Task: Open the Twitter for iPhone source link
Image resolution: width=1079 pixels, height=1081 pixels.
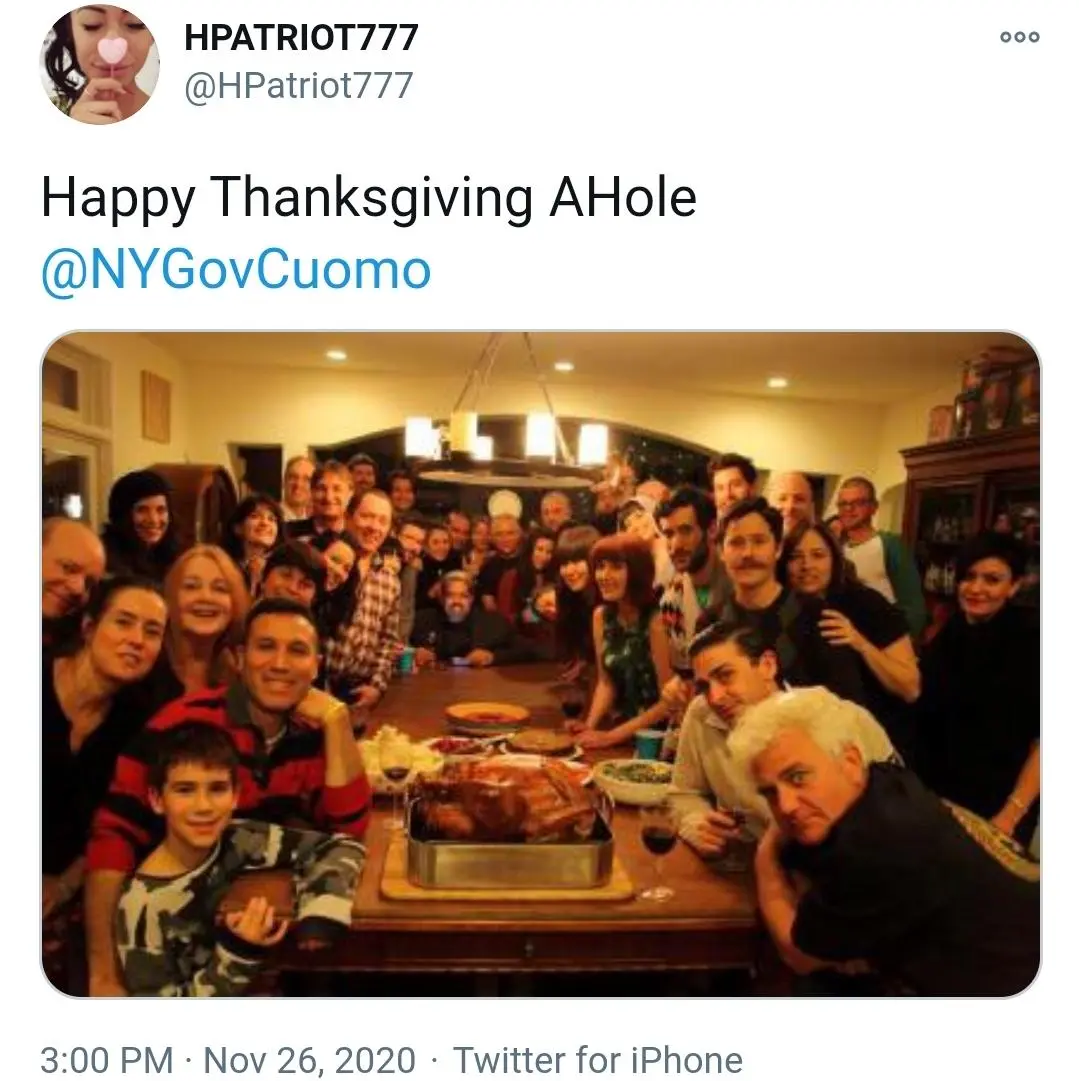Action: (598, 1059)
